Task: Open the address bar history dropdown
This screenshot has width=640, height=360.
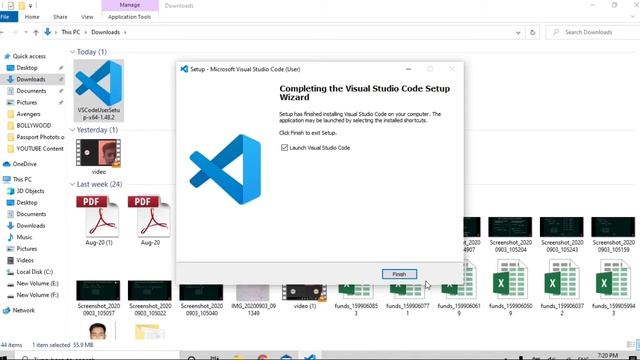Action: tap(518, 32)
